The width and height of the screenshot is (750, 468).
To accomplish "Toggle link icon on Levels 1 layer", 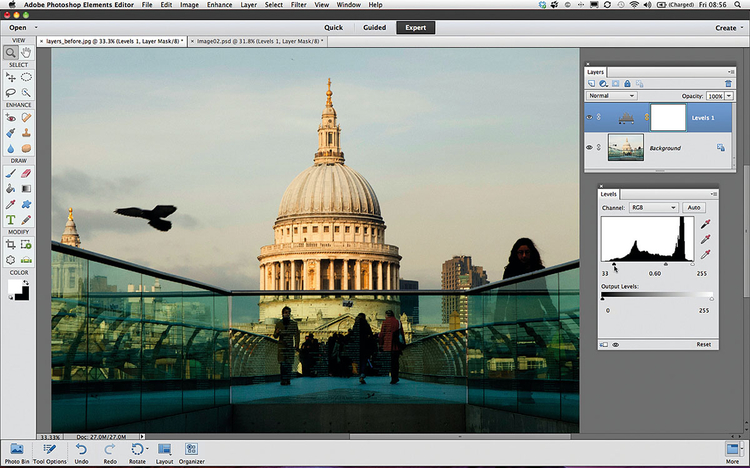I will 598,117.
